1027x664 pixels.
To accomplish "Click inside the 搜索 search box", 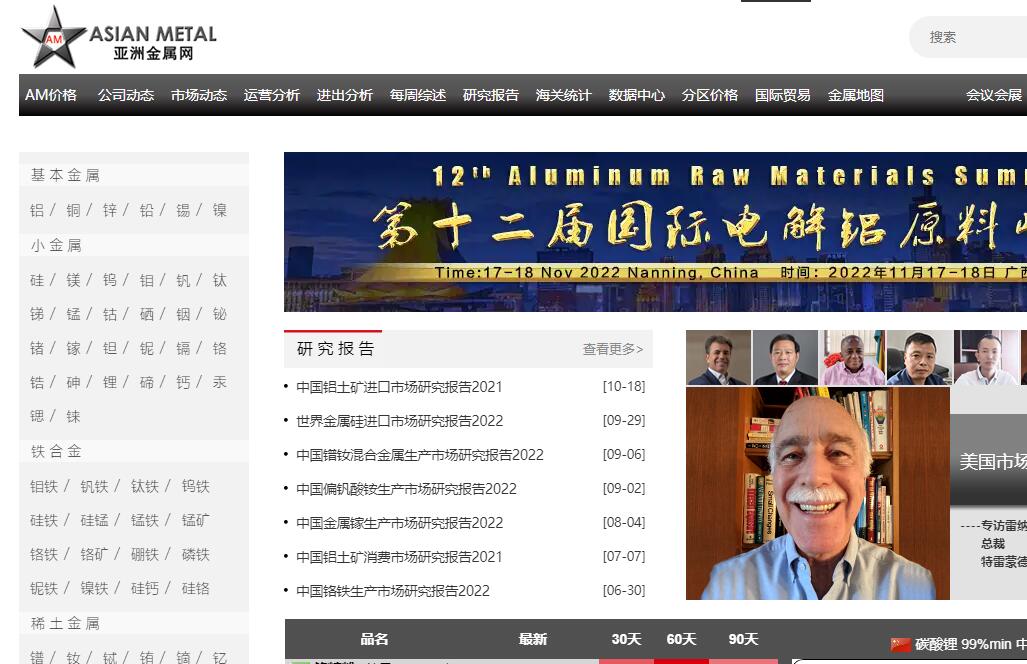I will coord(970,37).
